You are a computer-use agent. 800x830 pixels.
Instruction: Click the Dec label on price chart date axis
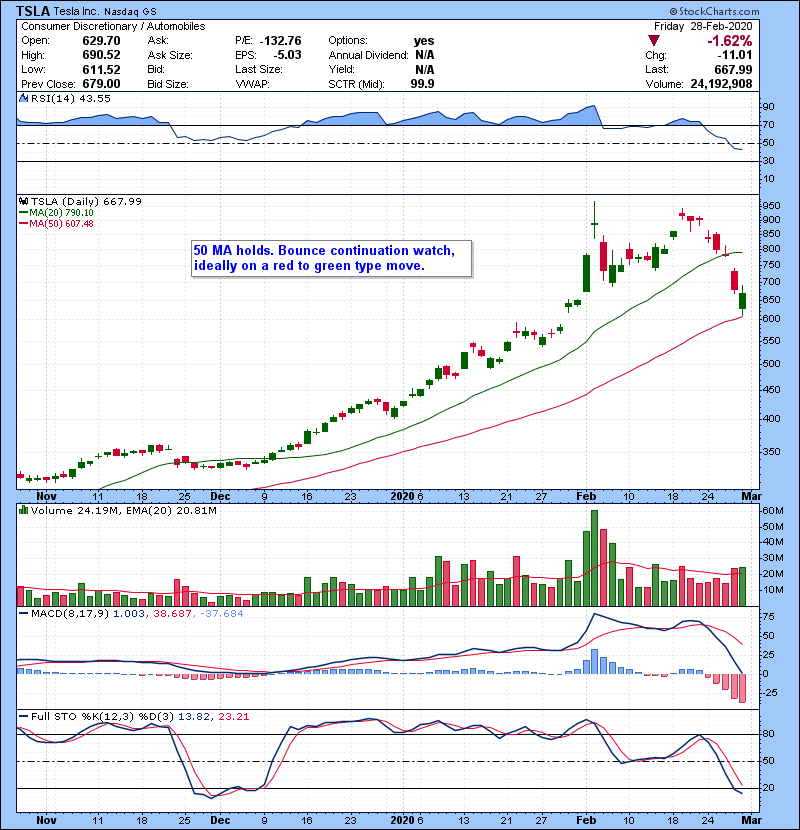click(x=220, y=497)
